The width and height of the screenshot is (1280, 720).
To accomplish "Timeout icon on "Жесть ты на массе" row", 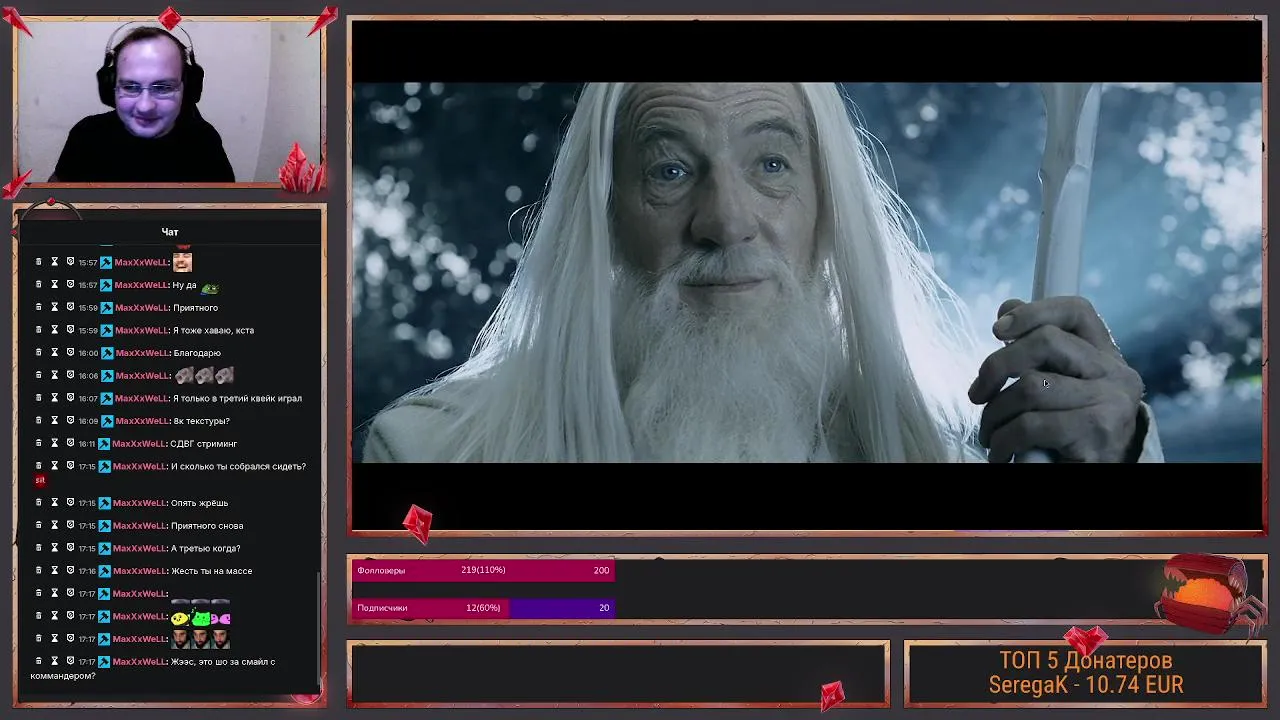I will coord(54,571).
